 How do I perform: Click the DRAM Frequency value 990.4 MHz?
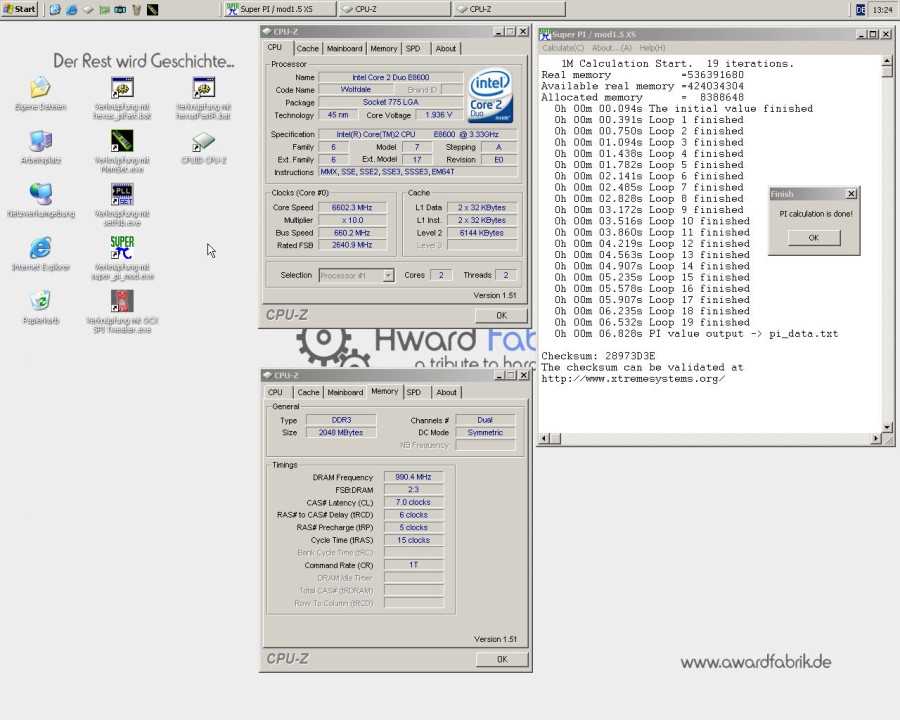pyautogui.click(x=413, y=477)
